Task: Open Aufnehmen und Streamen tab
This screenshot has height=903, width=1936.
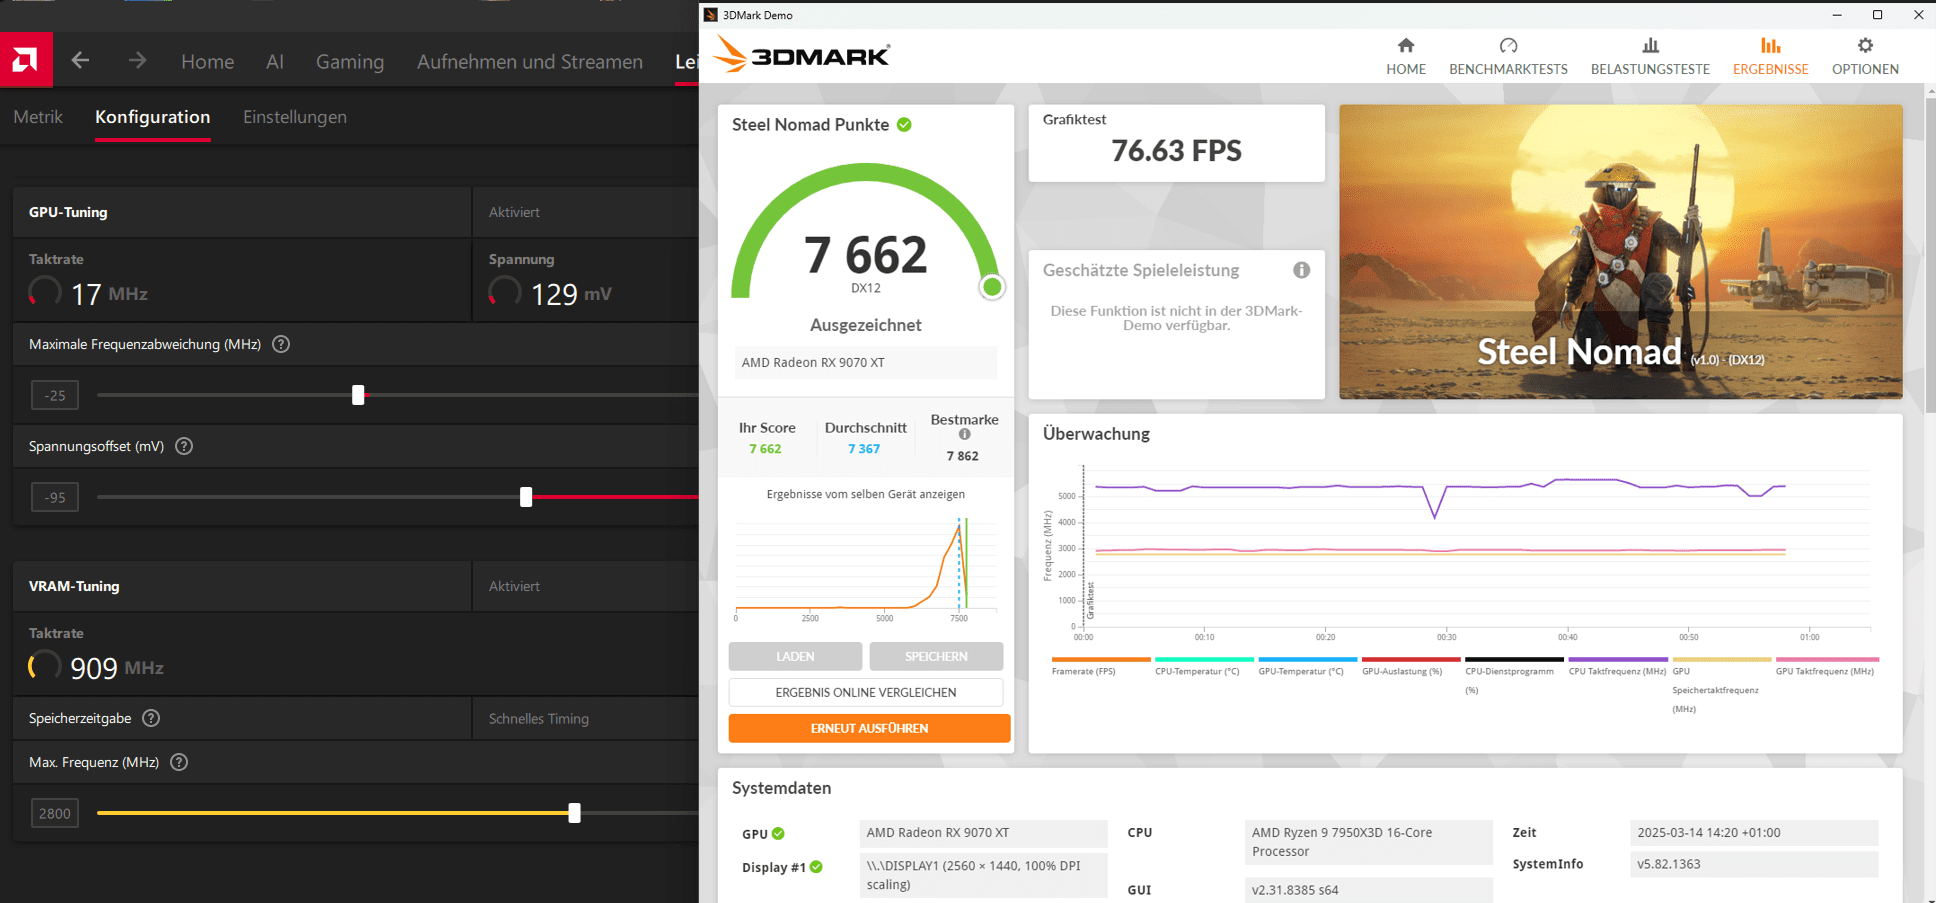Action: tap(530, 61)
